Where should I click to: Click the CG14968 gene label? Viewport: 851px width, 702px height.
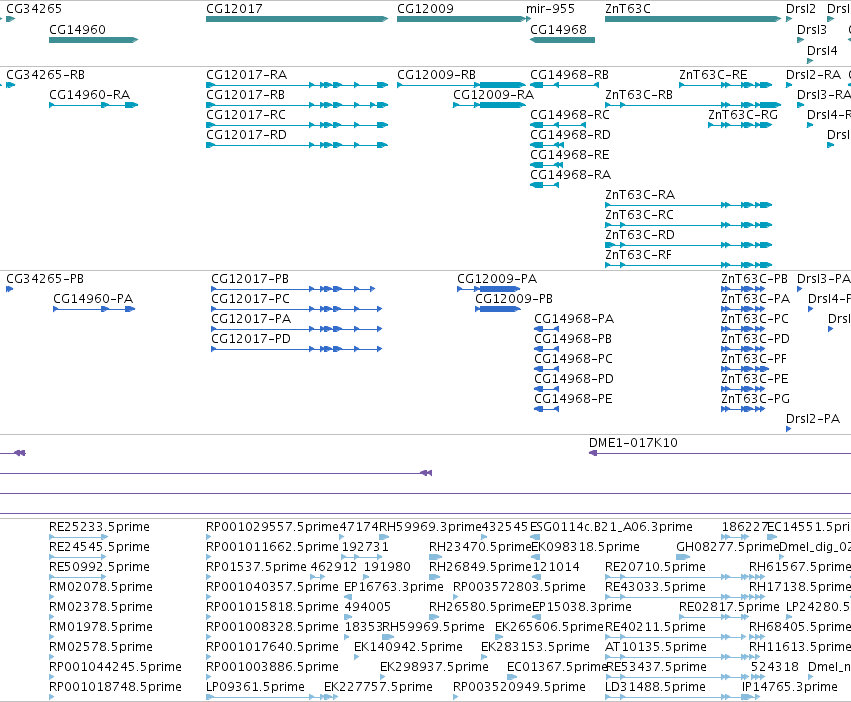coord(558,30)
